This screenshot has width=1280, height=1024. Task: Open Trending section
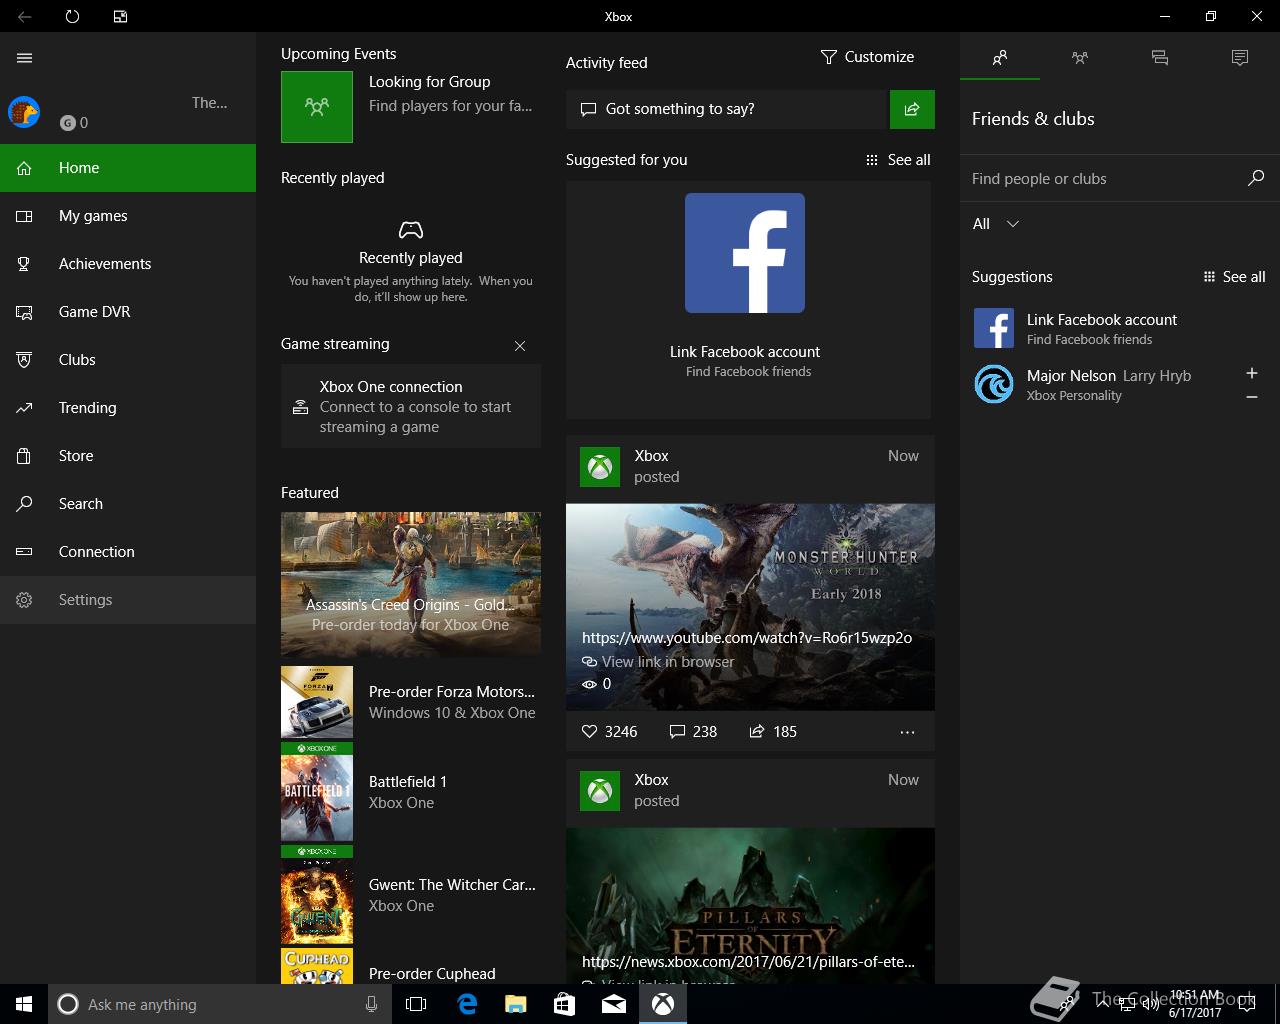128,408
